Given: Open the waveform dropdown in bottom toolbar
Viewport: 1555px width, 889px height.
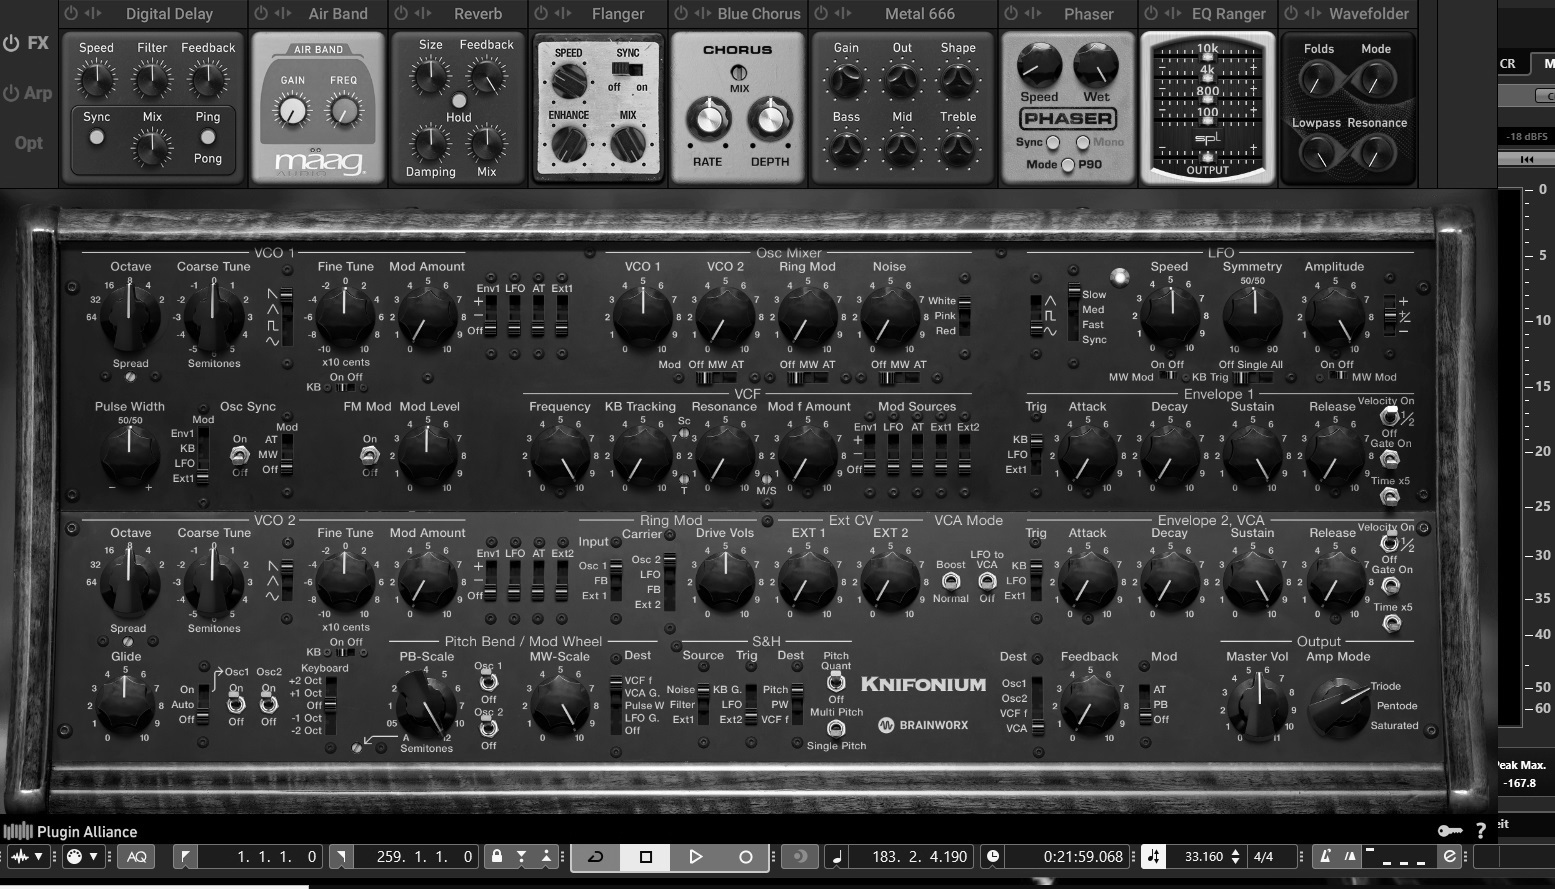Looking at the screenshot, I should (27, 856).
